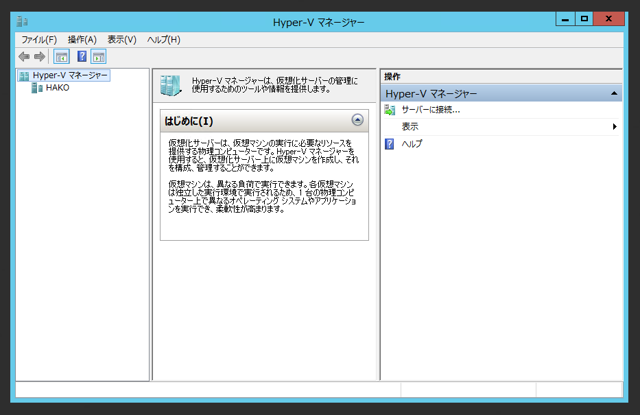The width and height of the screenshot is (640, 415).
Task: Minimize the Hyper-V マネージャー window
Action: [565, 19]
